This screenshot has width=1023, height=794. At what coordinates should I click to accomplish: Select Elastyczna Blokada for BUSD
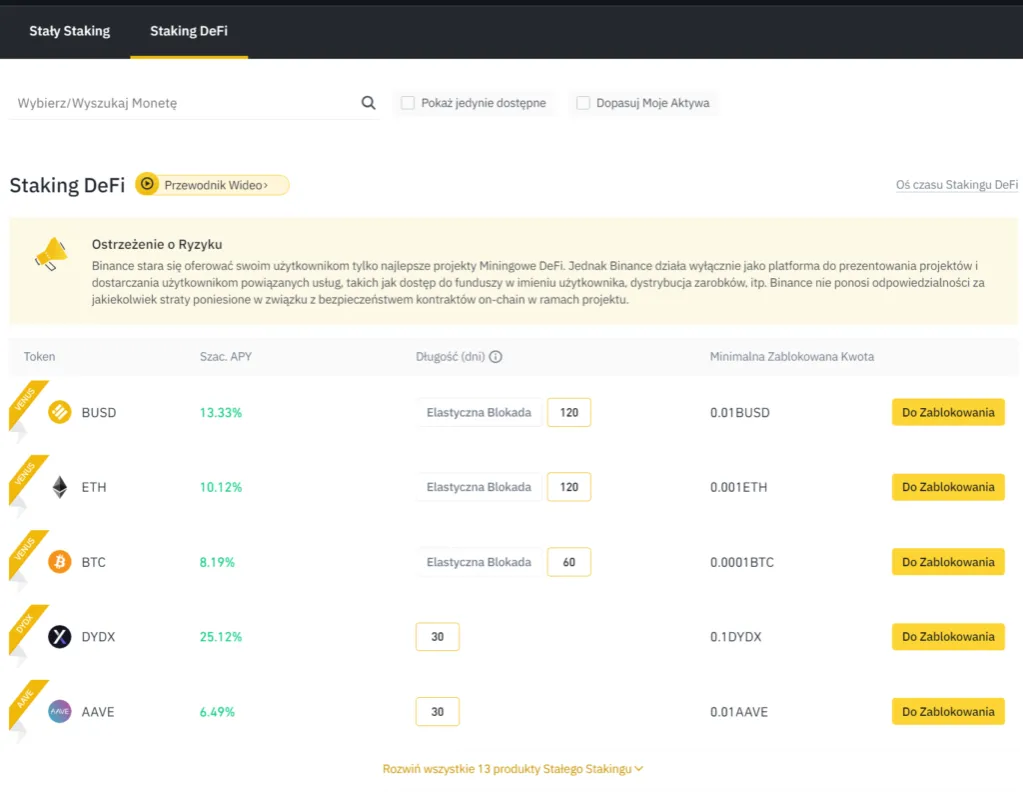[479, 412]
